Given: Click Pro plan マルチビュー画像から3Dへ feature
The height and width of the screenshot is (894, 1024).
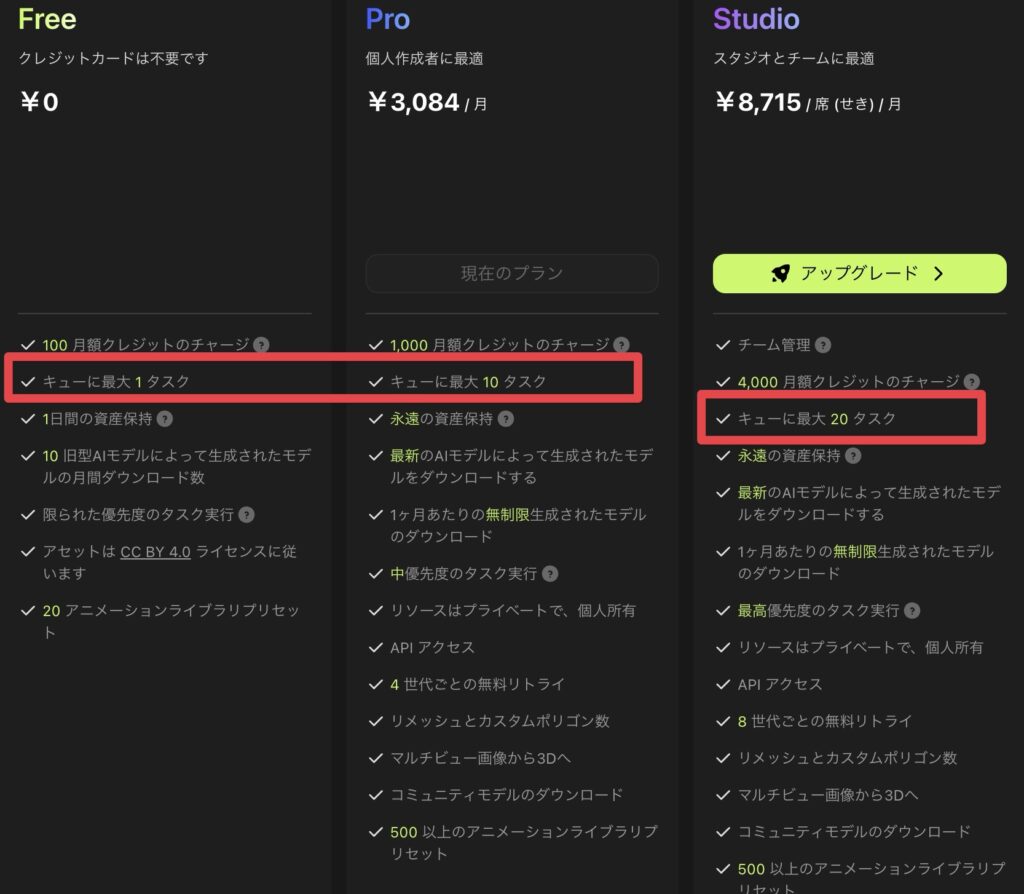Looking at the screenshot, I should [x=481, y=758].
